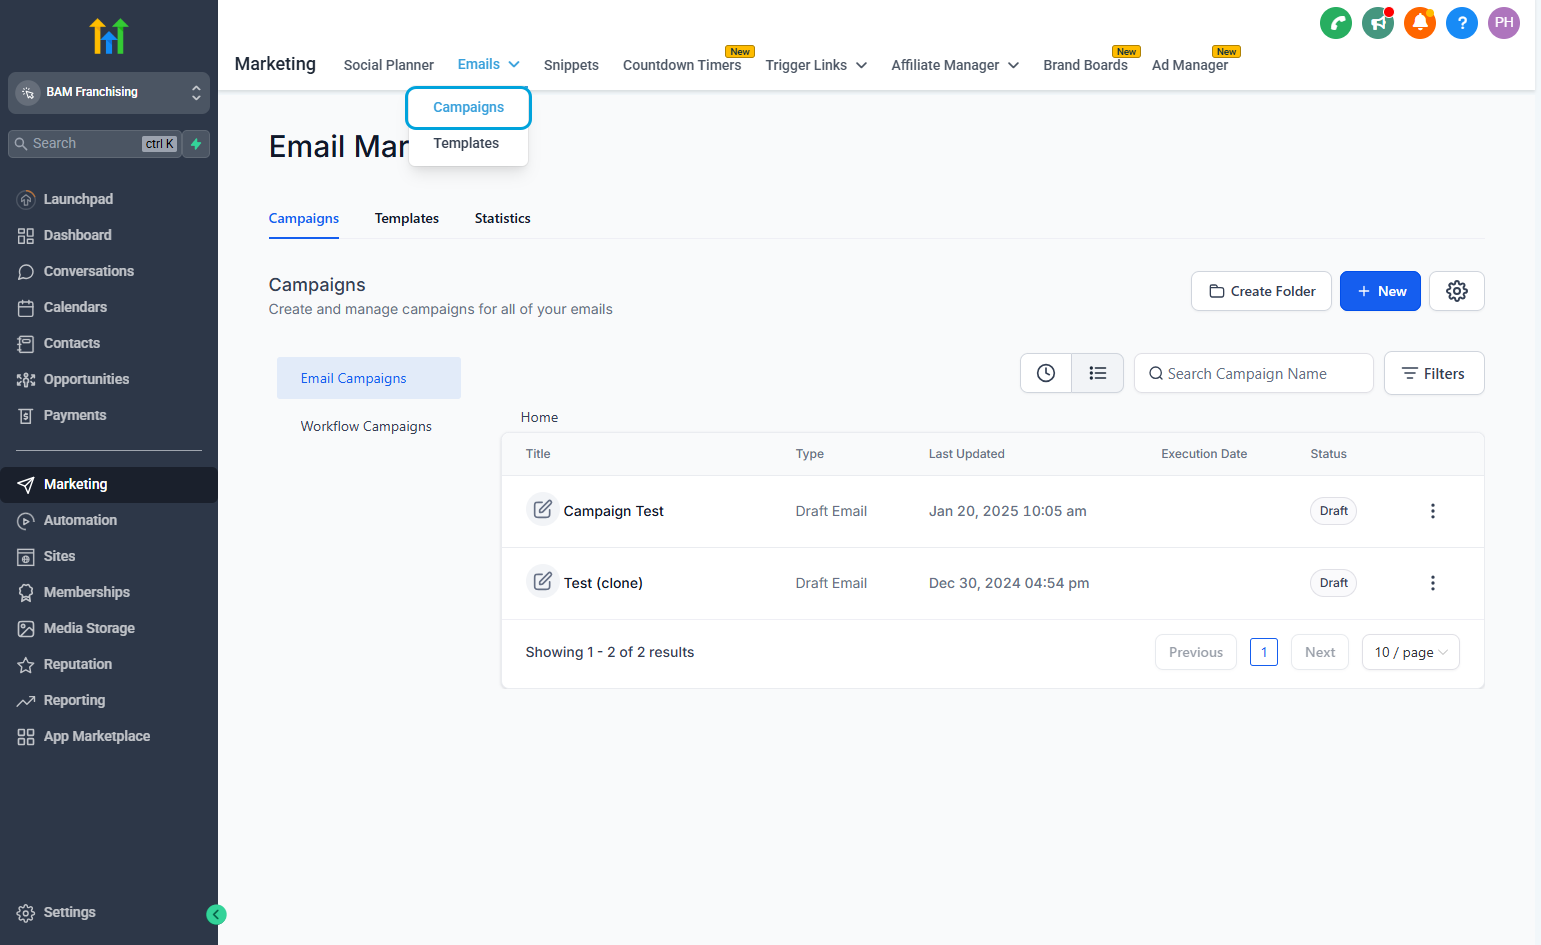Open Brand Boards in the top navigation
Screen dimensions: 1541x945
tap(1085, 65)
